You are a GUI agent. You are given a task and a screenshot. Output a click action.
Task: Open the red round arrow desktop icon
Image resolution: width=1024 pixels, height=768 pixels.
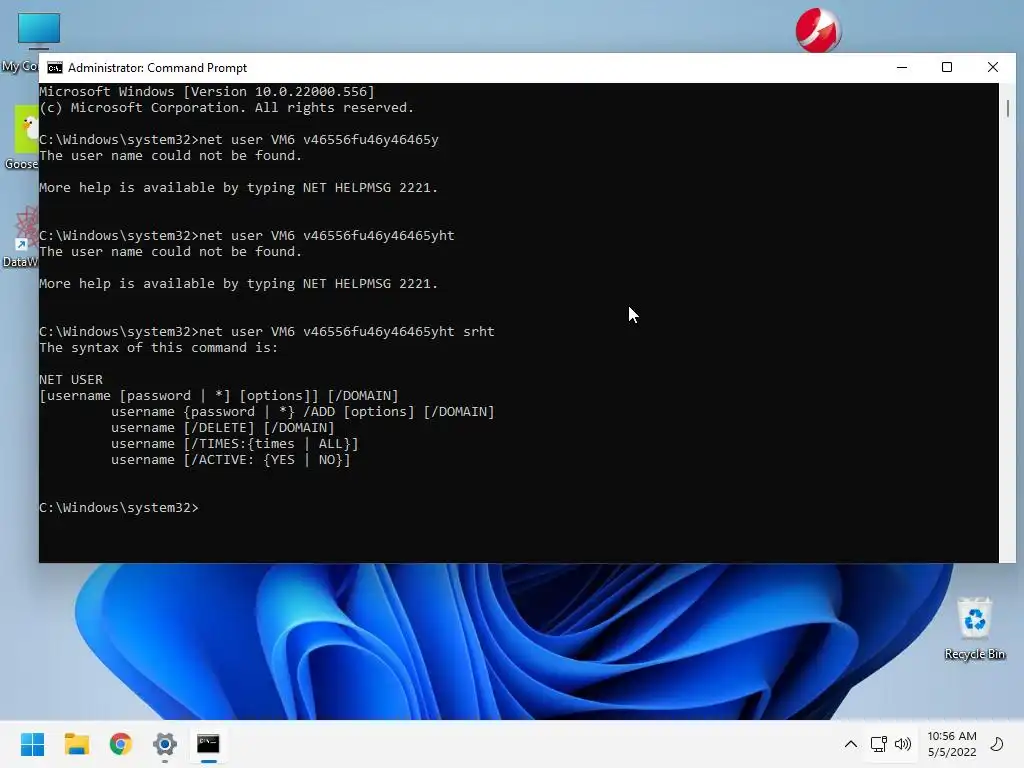click(x=818, y=30)
